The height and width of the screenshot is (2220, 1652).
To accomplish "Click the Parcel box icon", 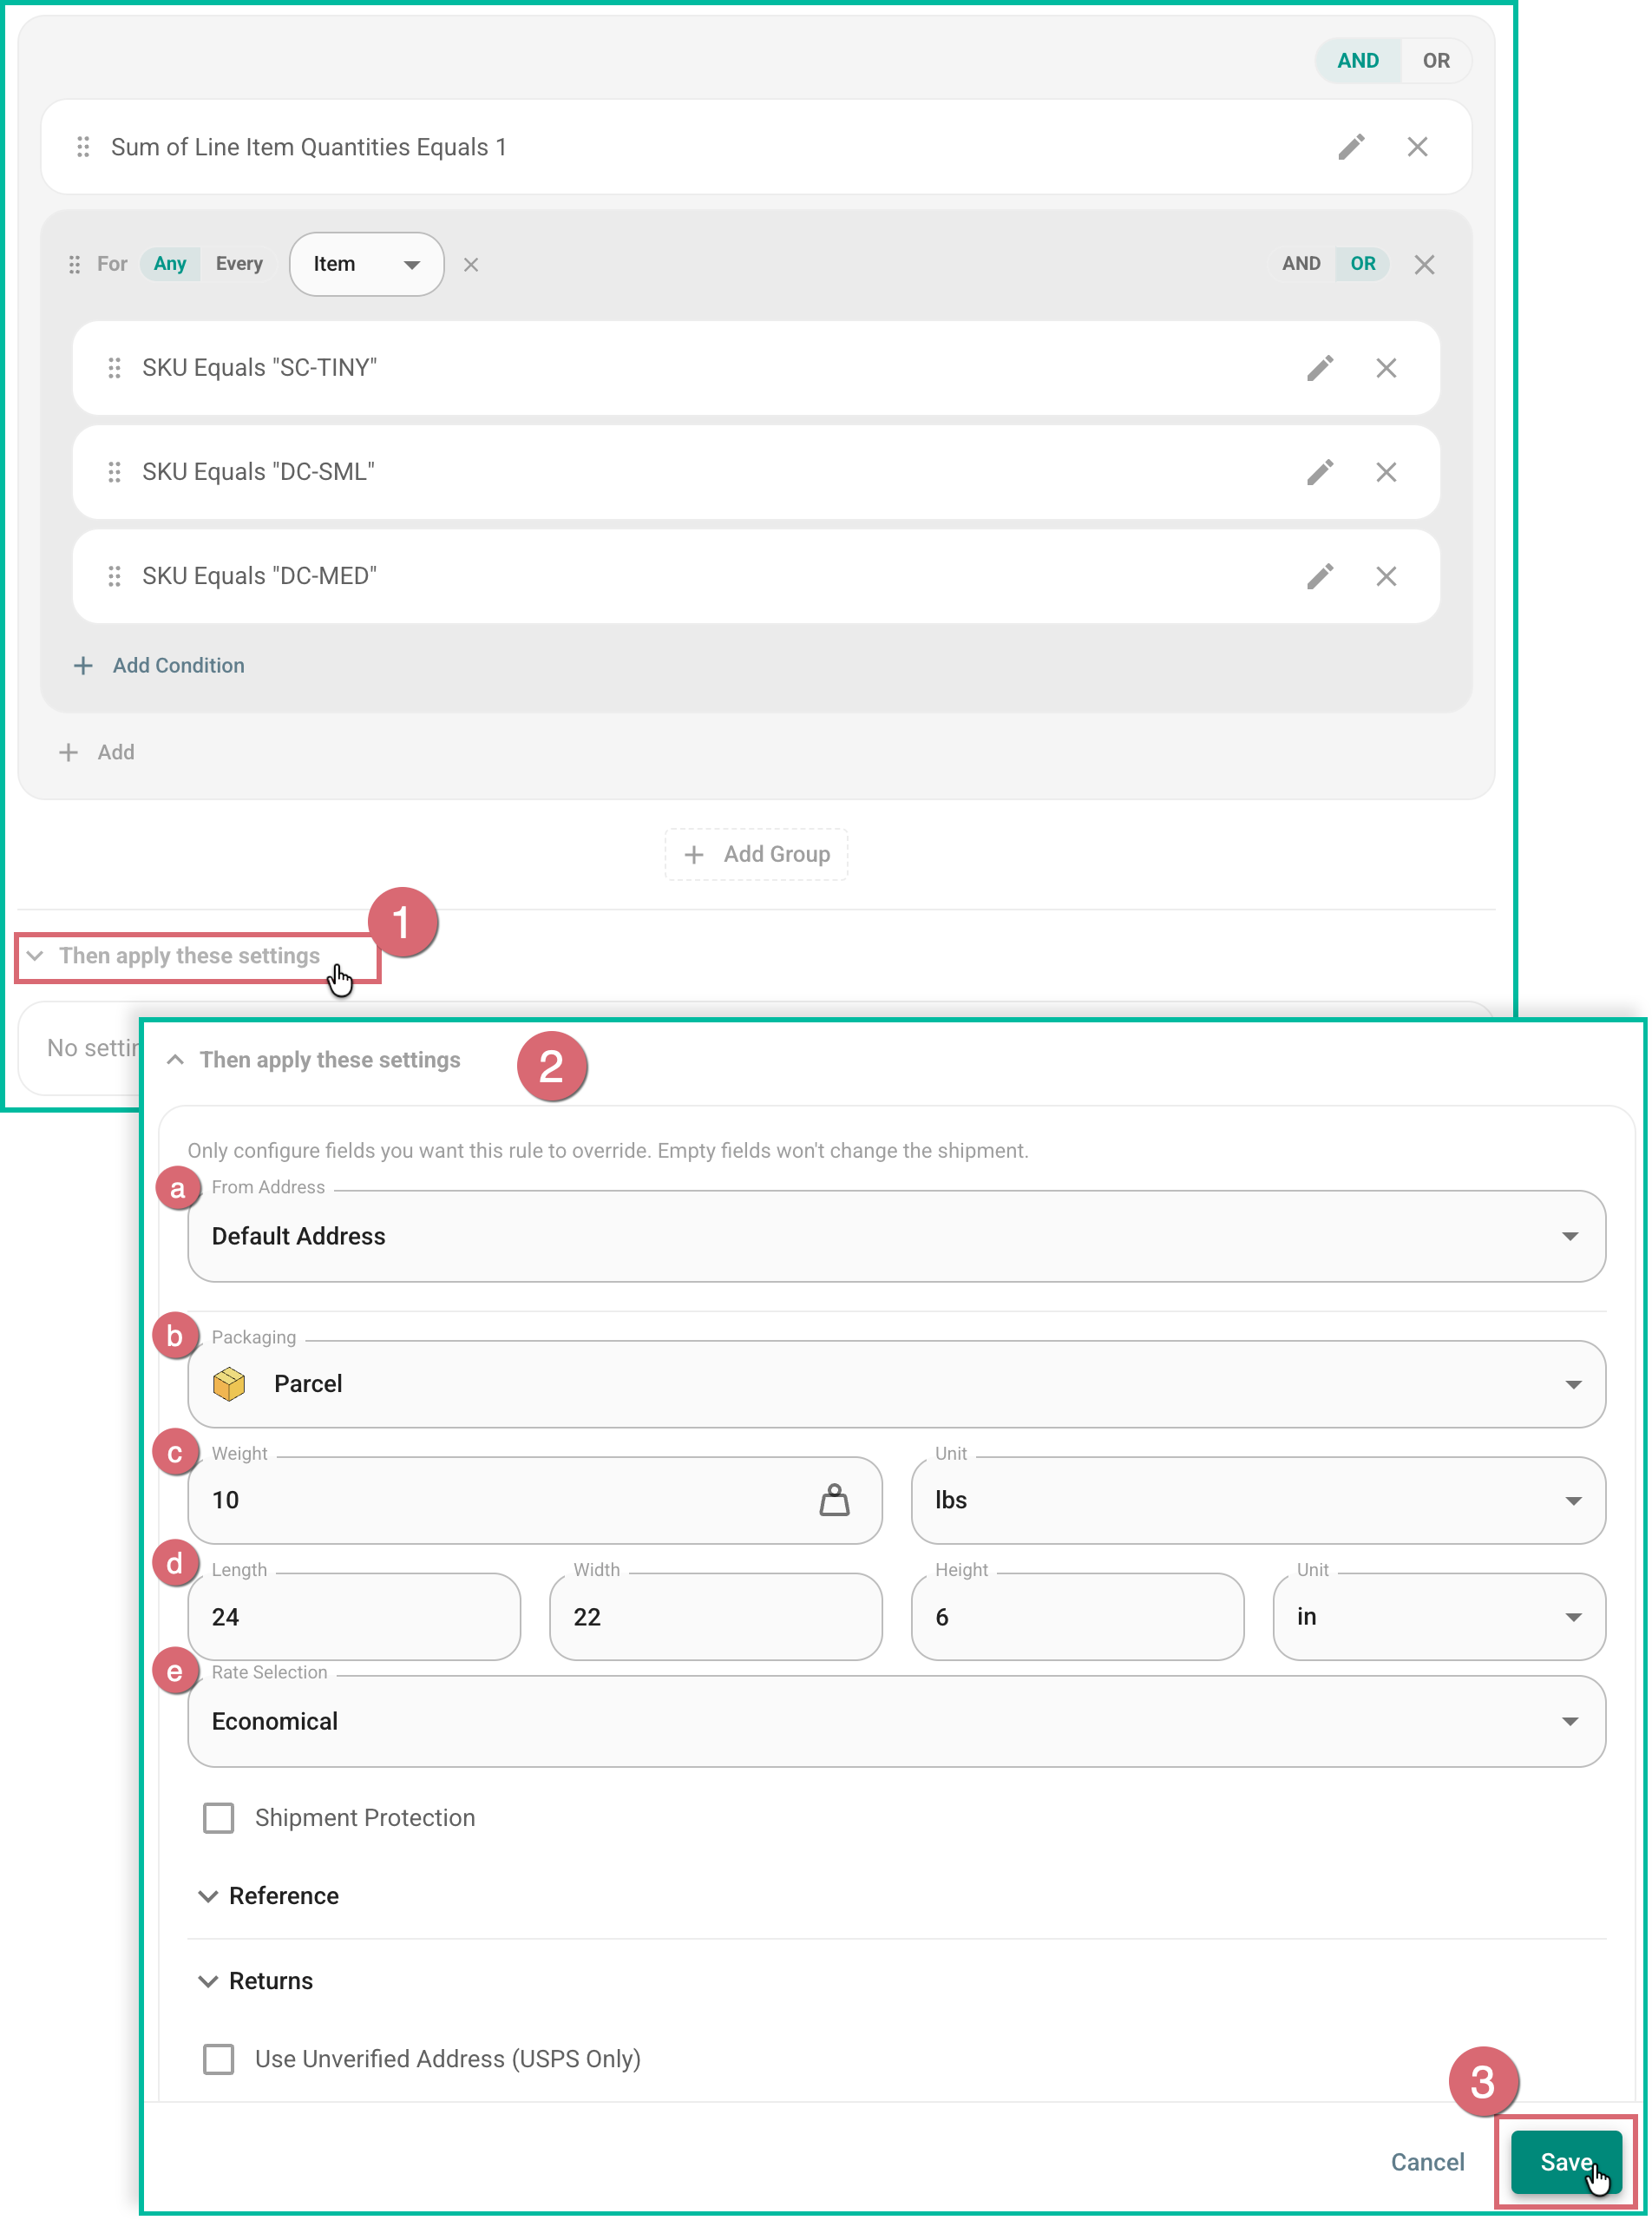I will pos(229,1384).
